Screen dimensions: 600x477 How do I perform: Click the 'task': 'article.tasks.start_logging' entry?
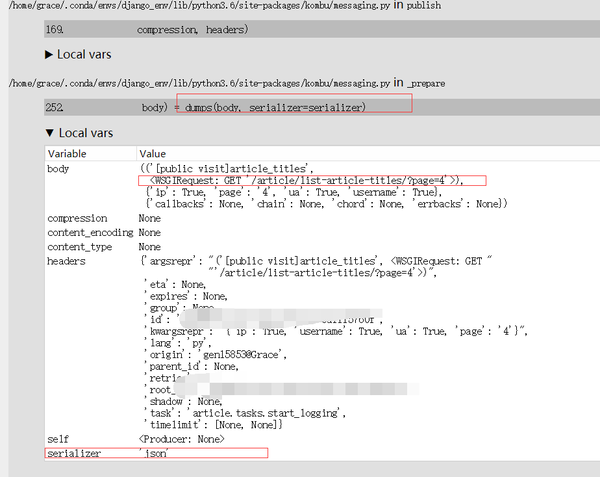pyautogui.click(x=246, y=413)
